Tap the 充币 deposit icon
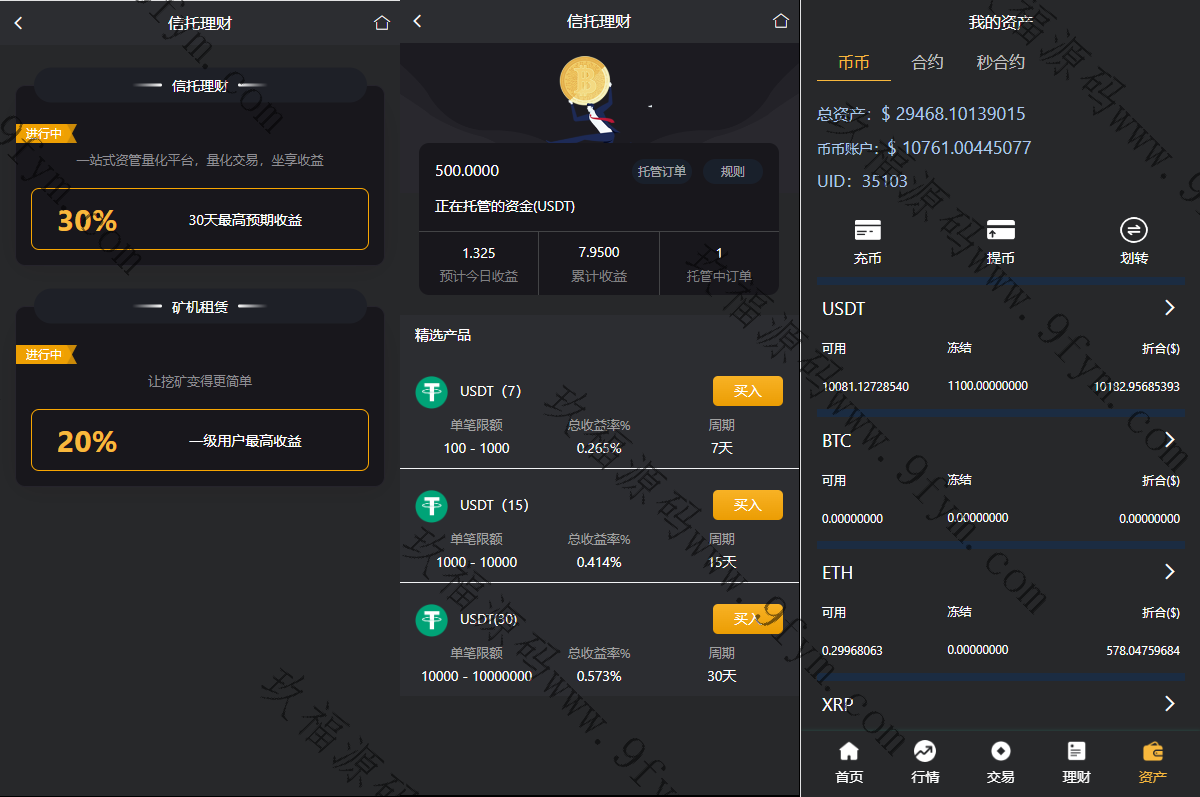This screenshot has height=797, width=1200. tap(868, 231)
